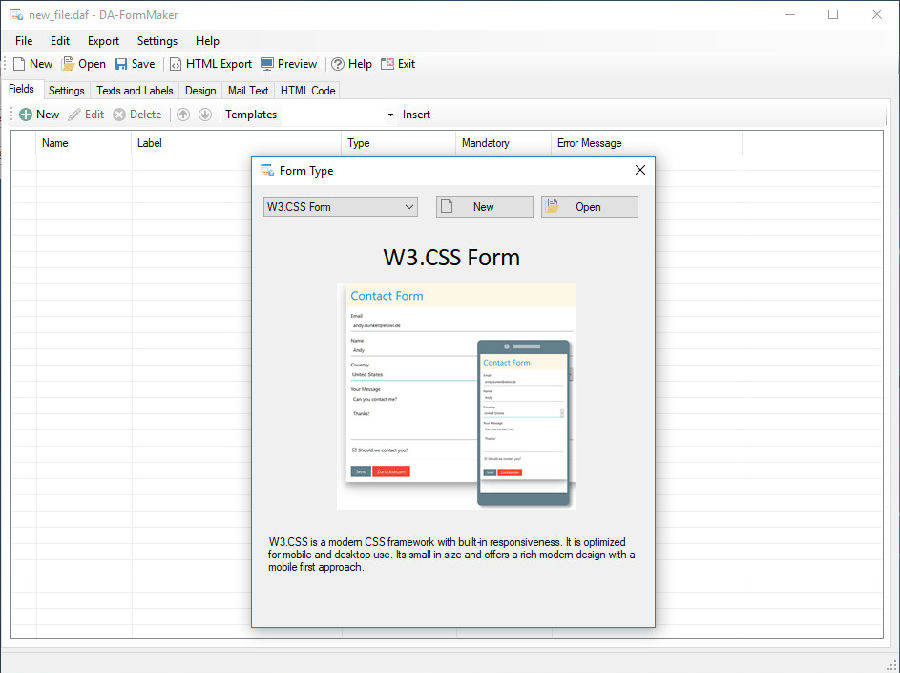
Task: Expand the W3.CSS Form type dropdown
Action: [340, 207]
